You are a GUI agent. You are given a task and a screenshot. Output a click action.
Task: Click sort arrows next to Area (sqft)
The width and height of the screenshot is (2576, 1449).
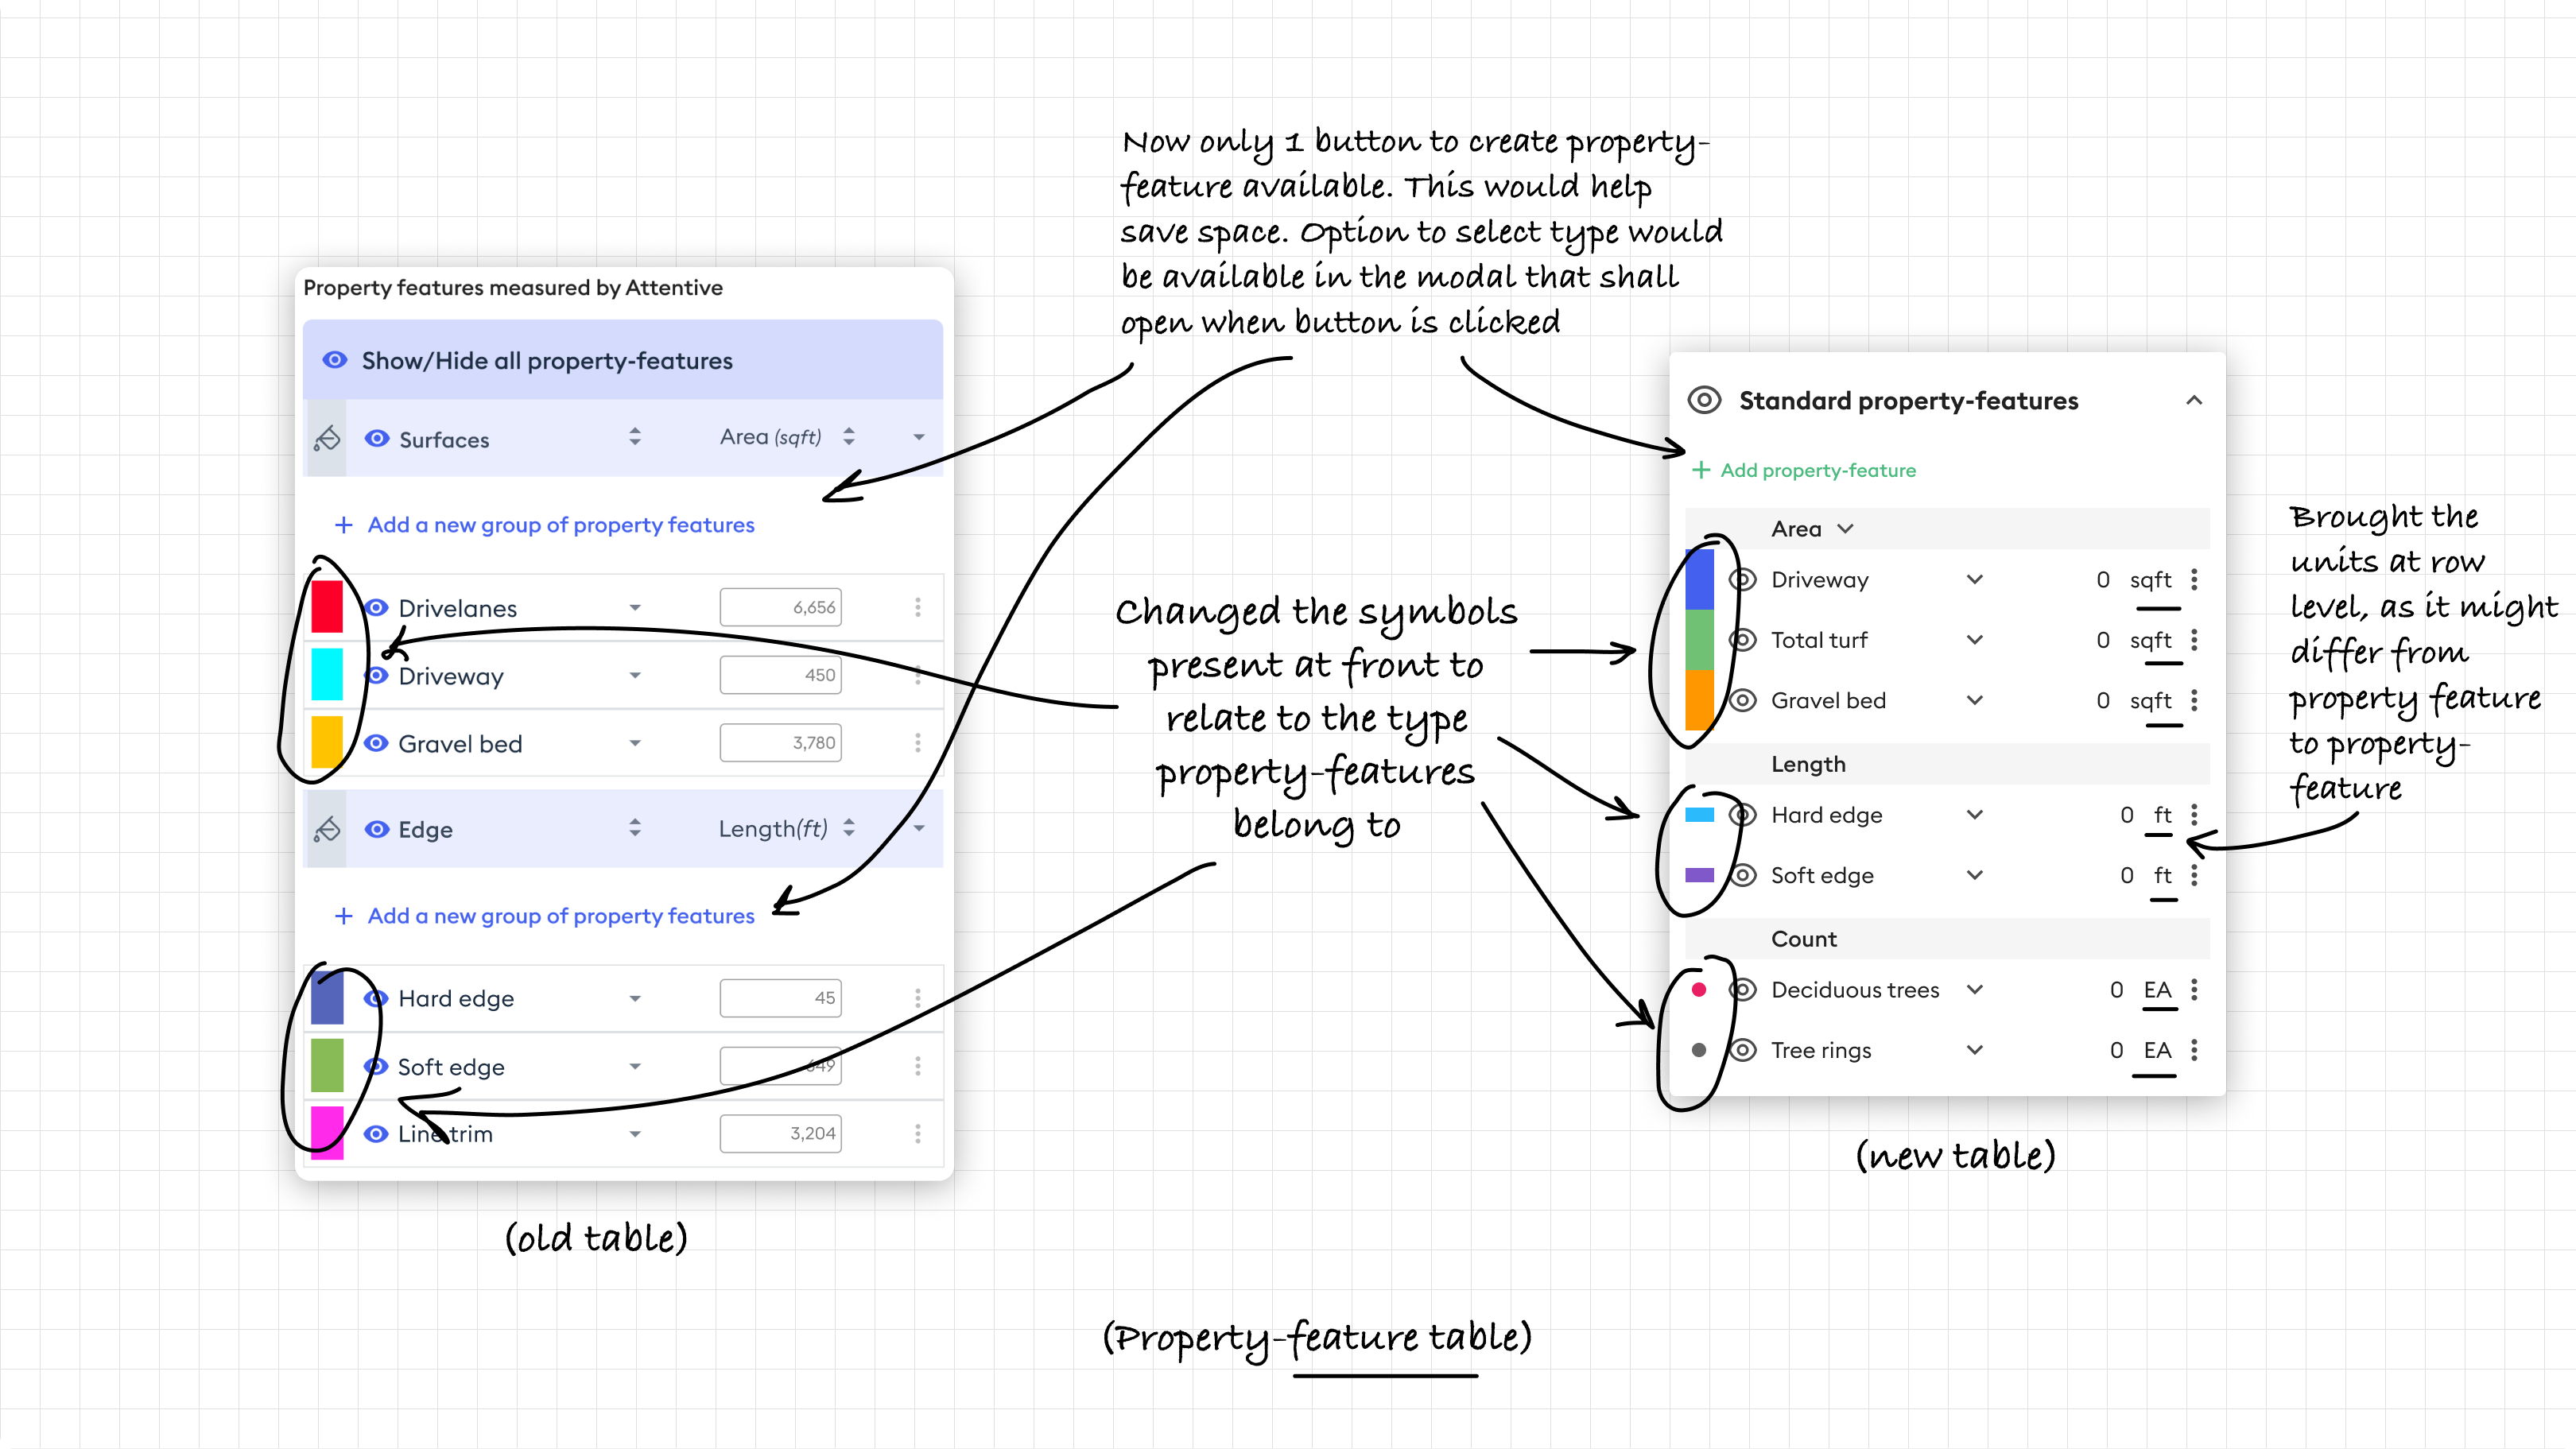click(x=848, y=437)
